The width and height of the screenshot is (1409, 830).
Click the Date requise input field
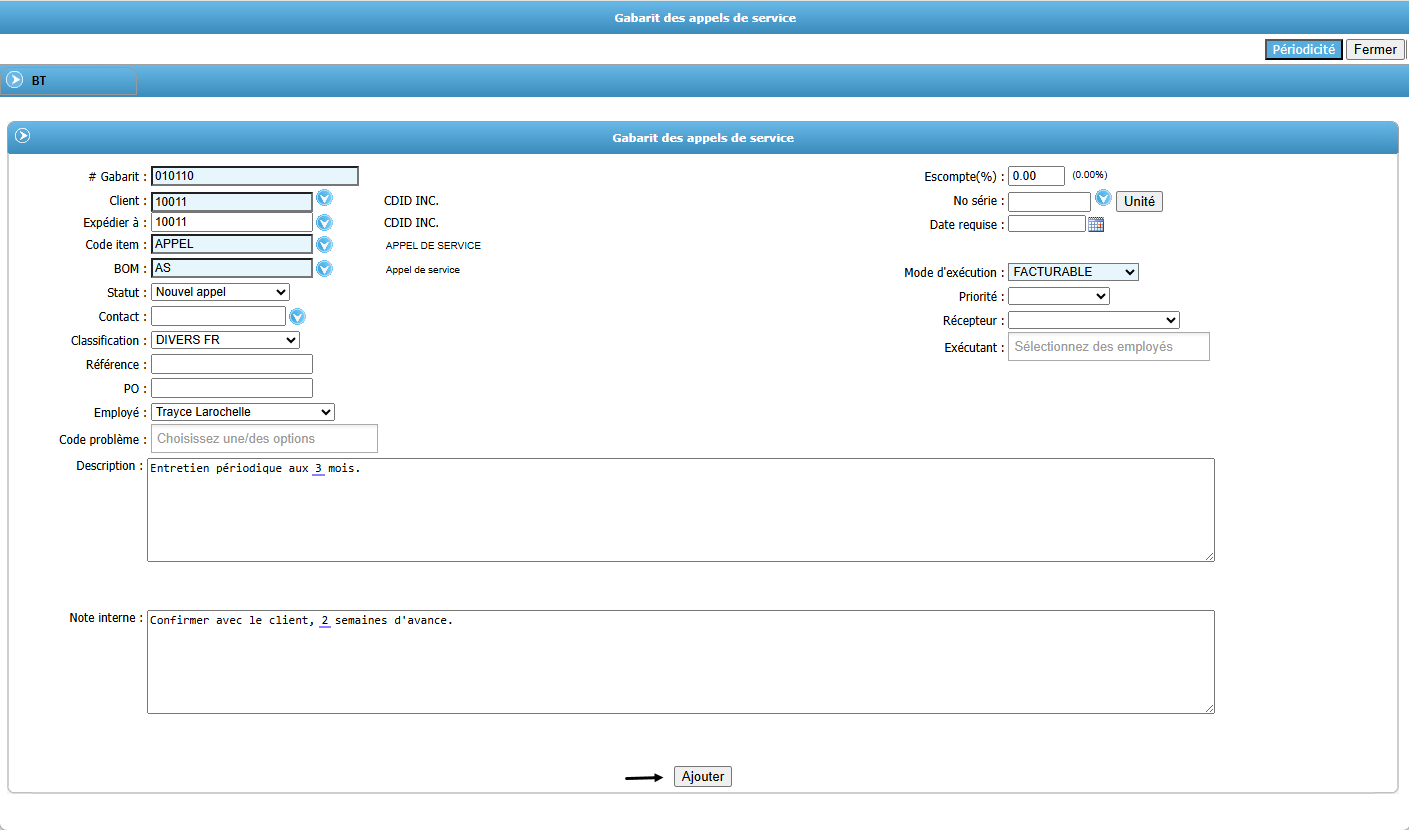coord(1046,224)
